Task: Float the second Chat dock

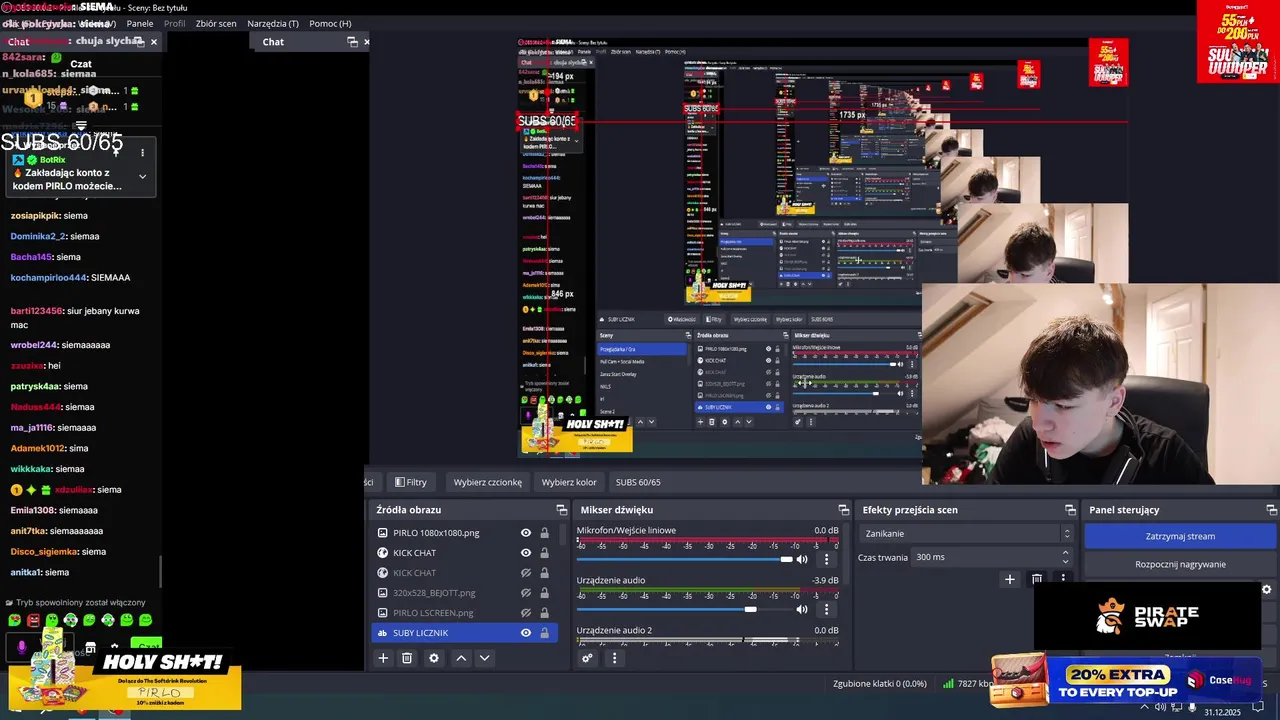Action: click(x=352, y=42)
